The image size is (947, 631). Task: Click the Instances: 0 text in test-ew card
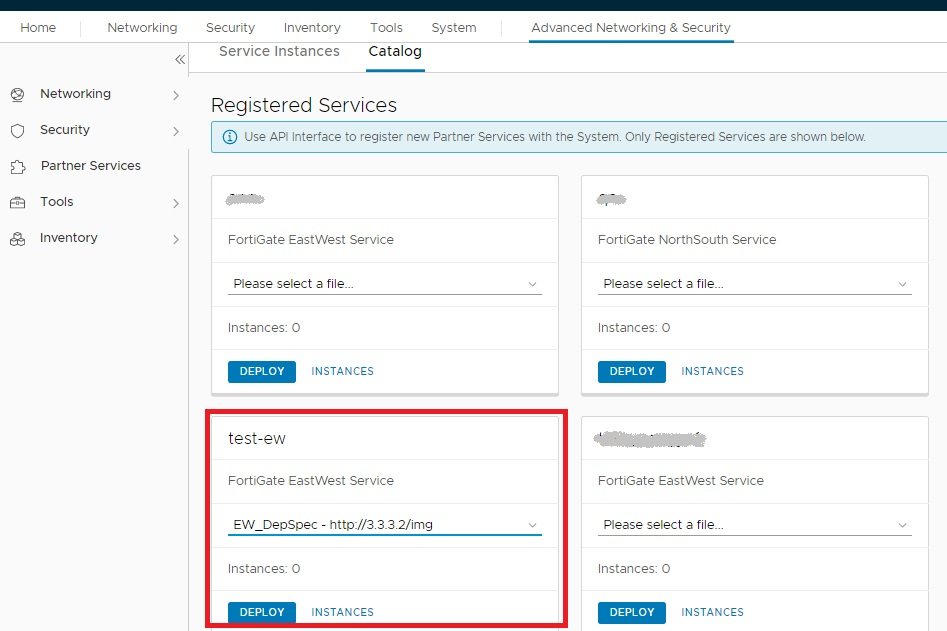click(x=264, y=569)
